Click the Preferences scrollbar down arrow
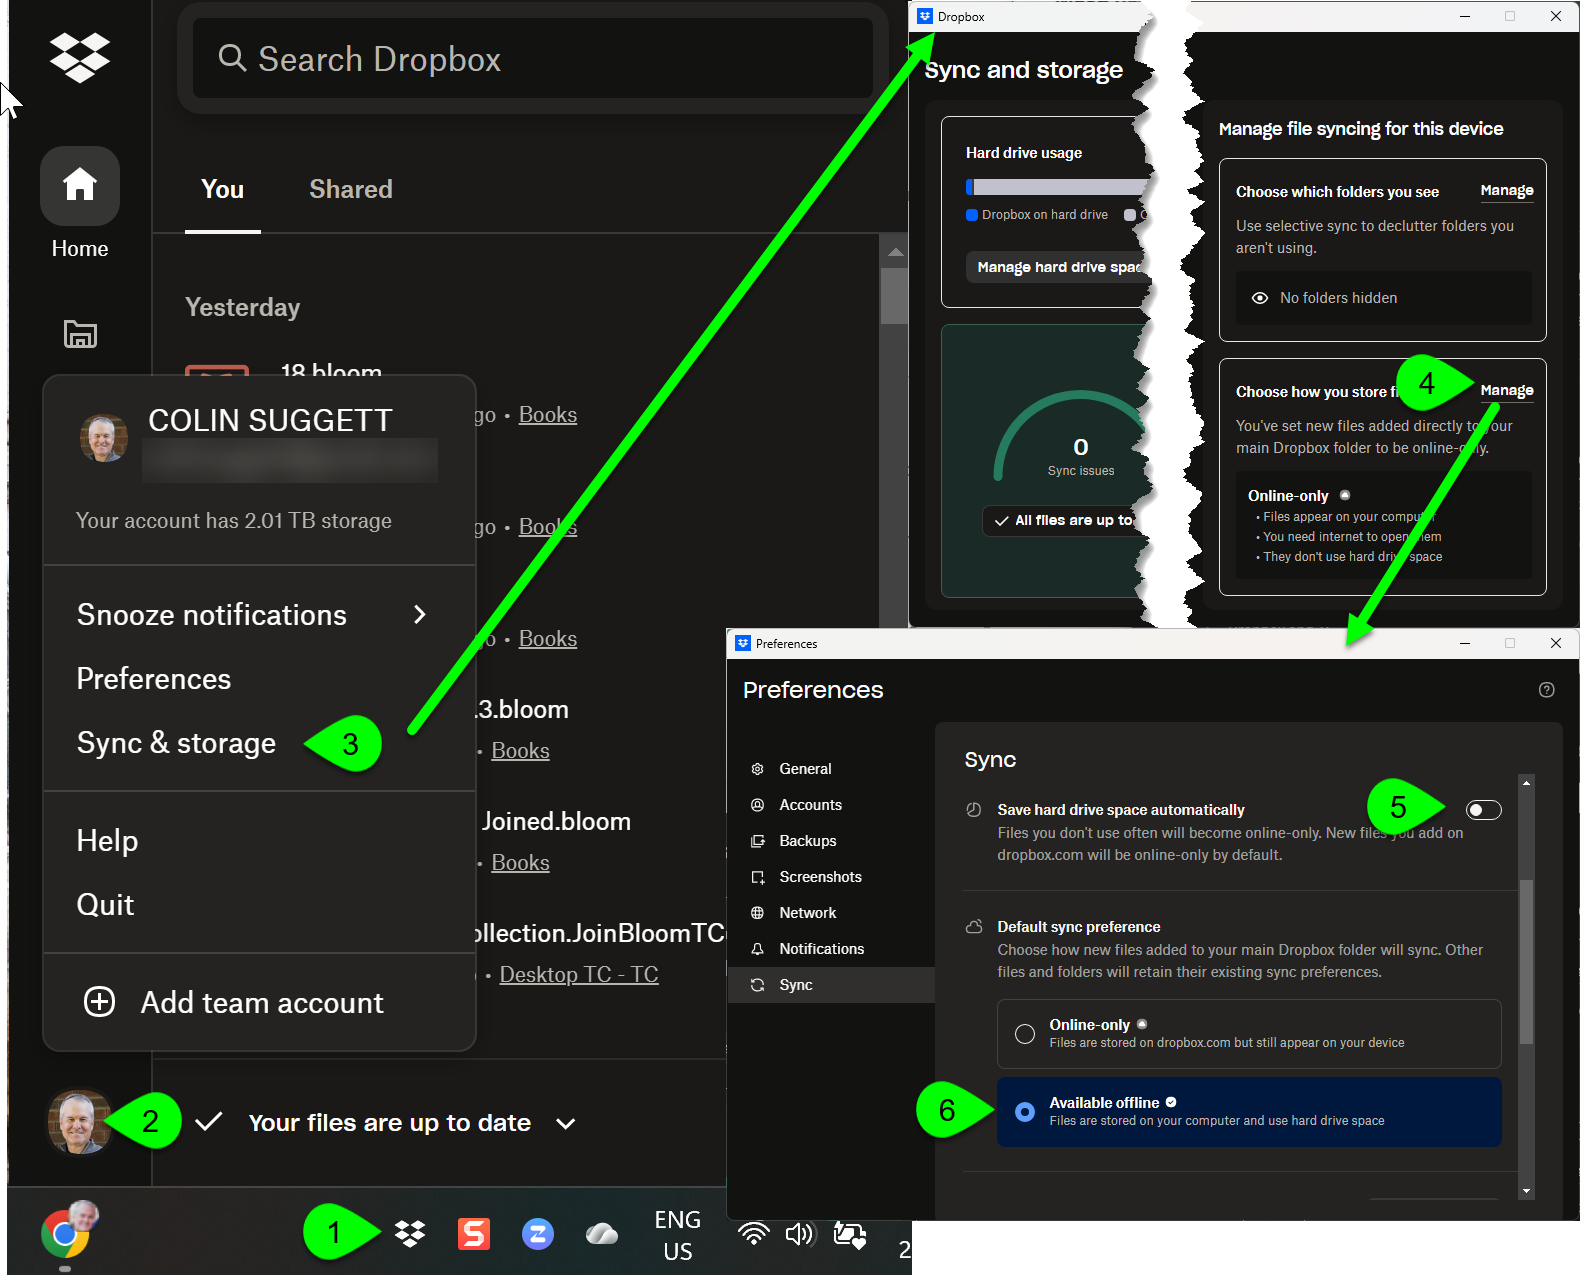Screen dimensions: 1580x1275 click(x=1526, y=1191)
